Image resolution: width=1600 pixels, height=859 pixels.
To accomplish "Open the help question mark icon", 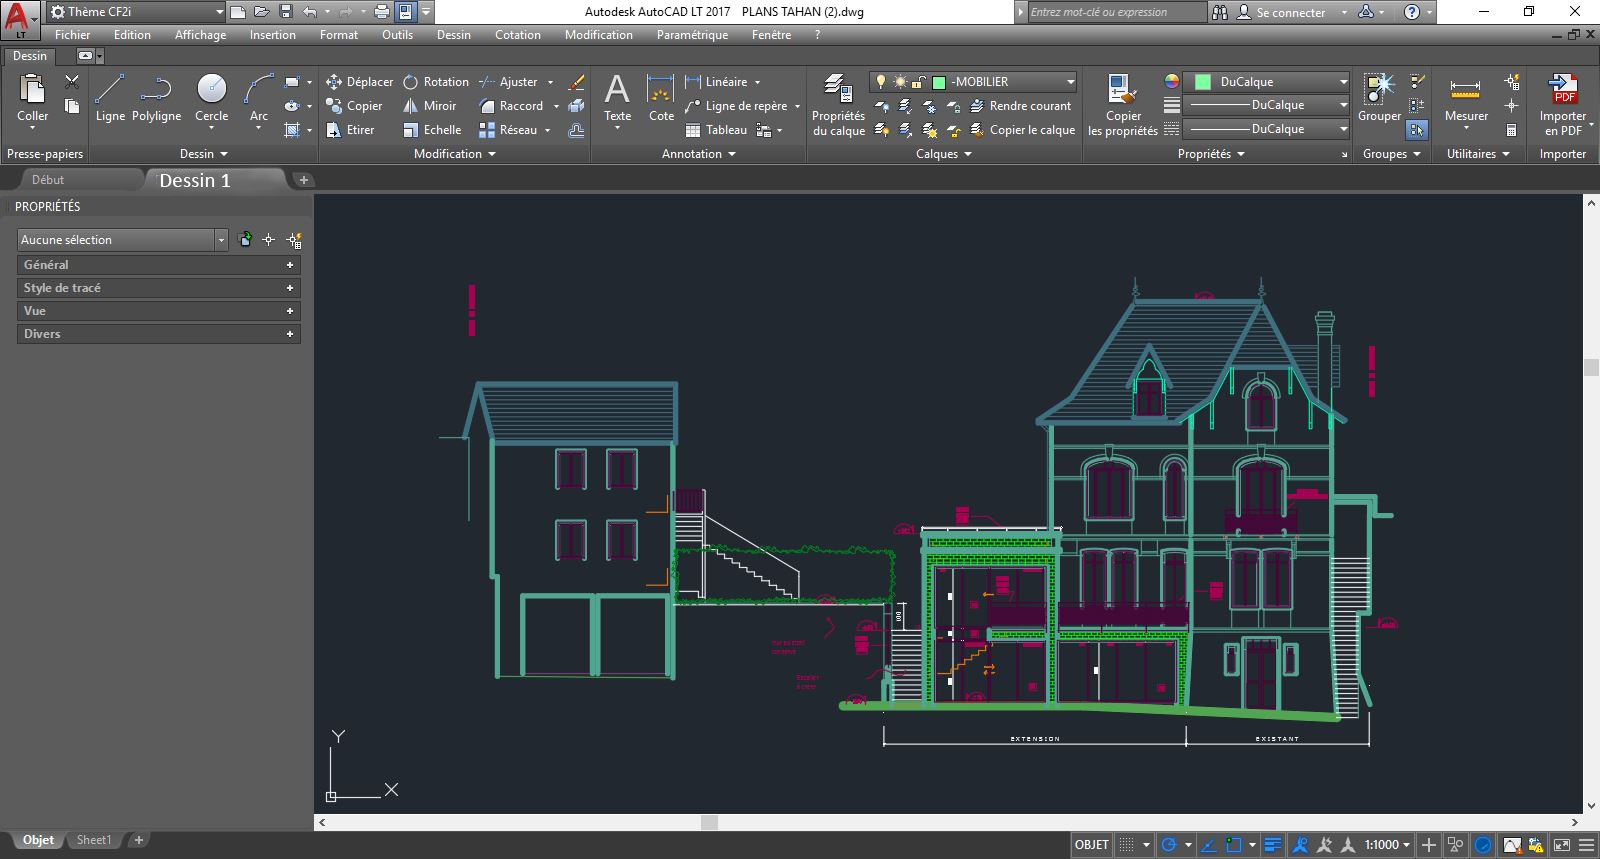I will (1411, 12).
